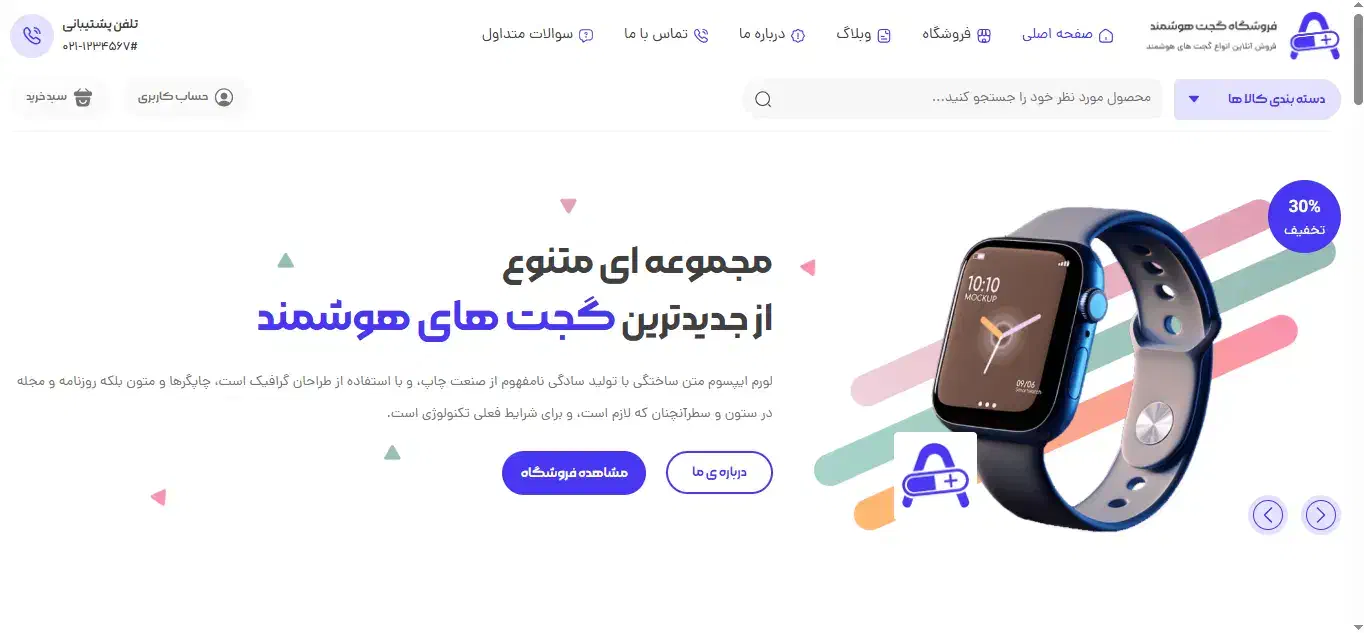
Task: Open the shopping cart basket icon
Action: [83, 97]
